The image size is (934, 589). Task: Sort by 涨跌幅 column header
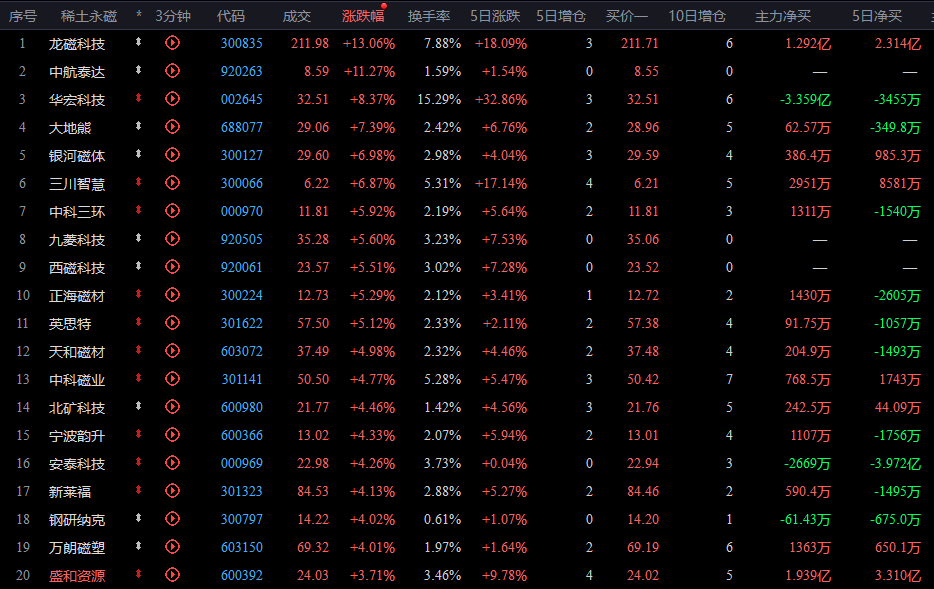point(363,16)
